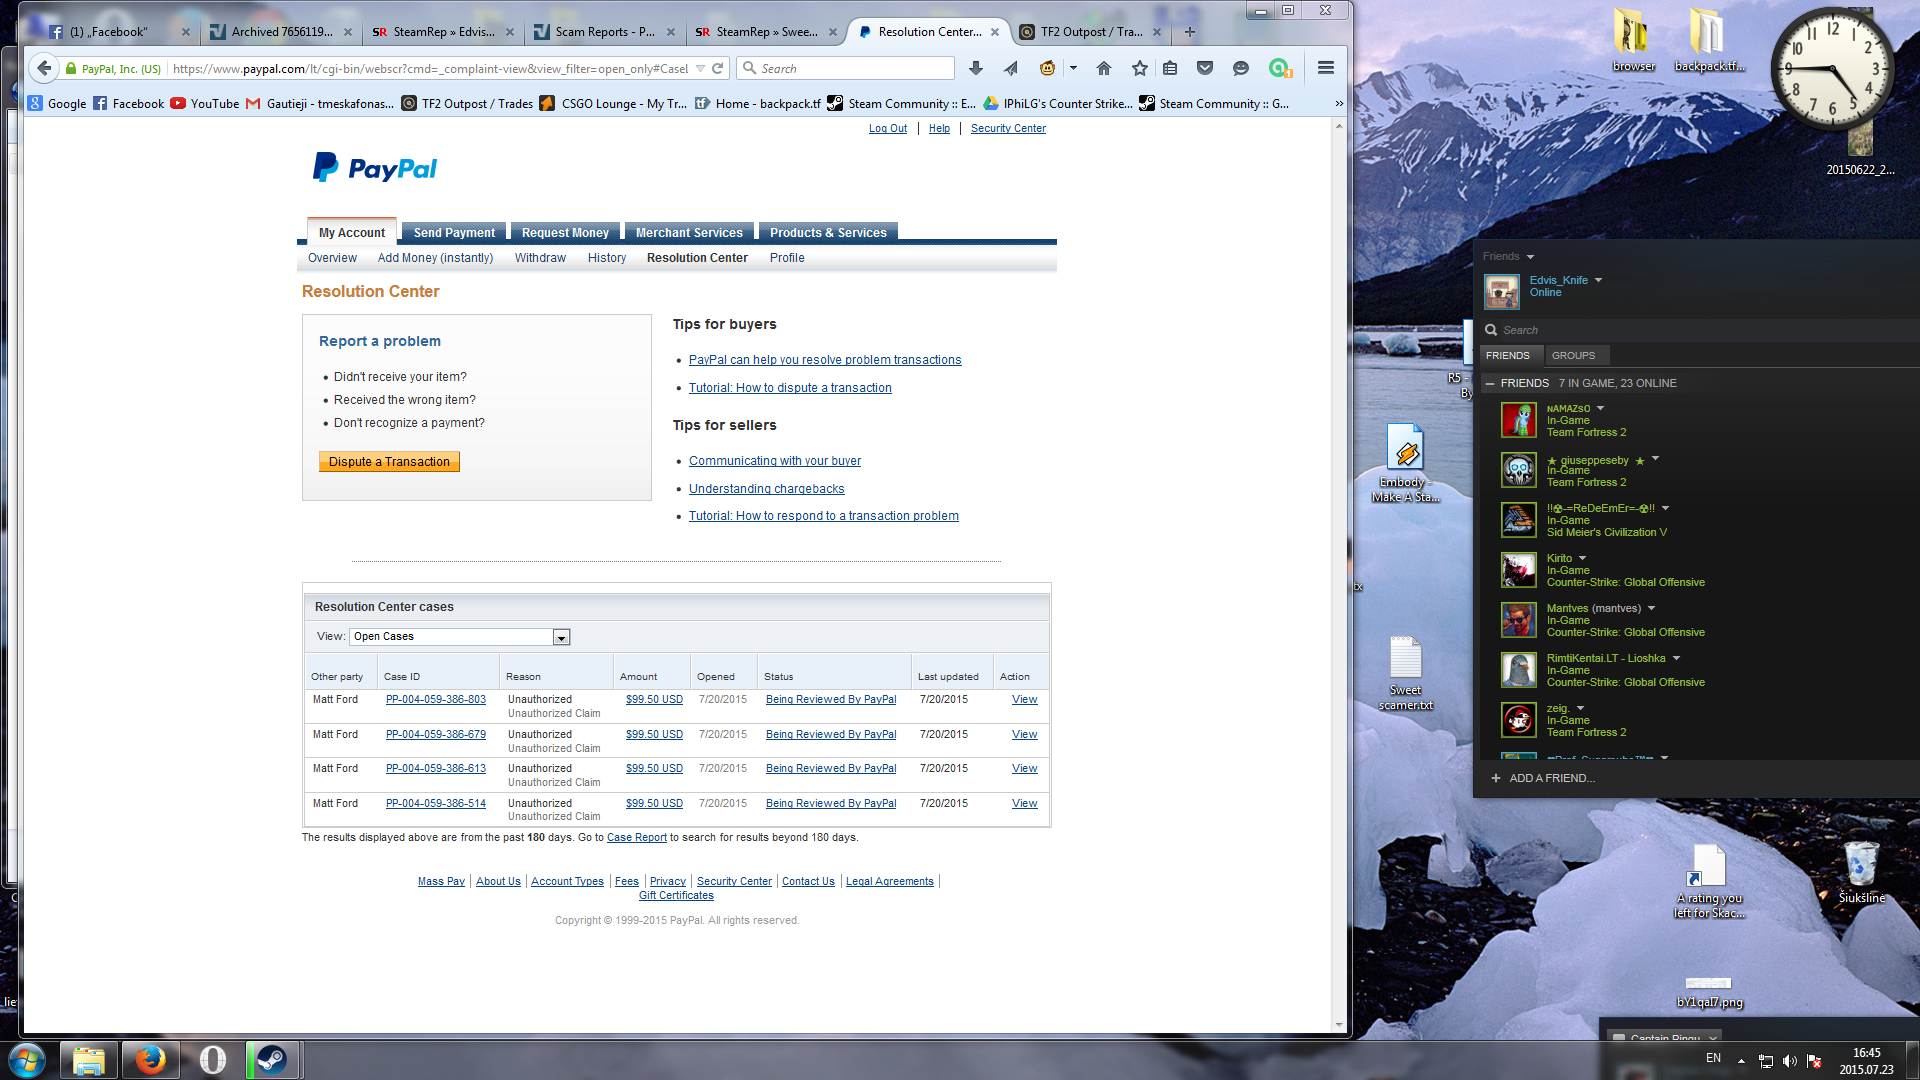The width and height of the screenshot is (1920, 1080).
Task: Open the GROUPS tab in Steam friends
Action: pyautogui.click(x=1573, y=355)
